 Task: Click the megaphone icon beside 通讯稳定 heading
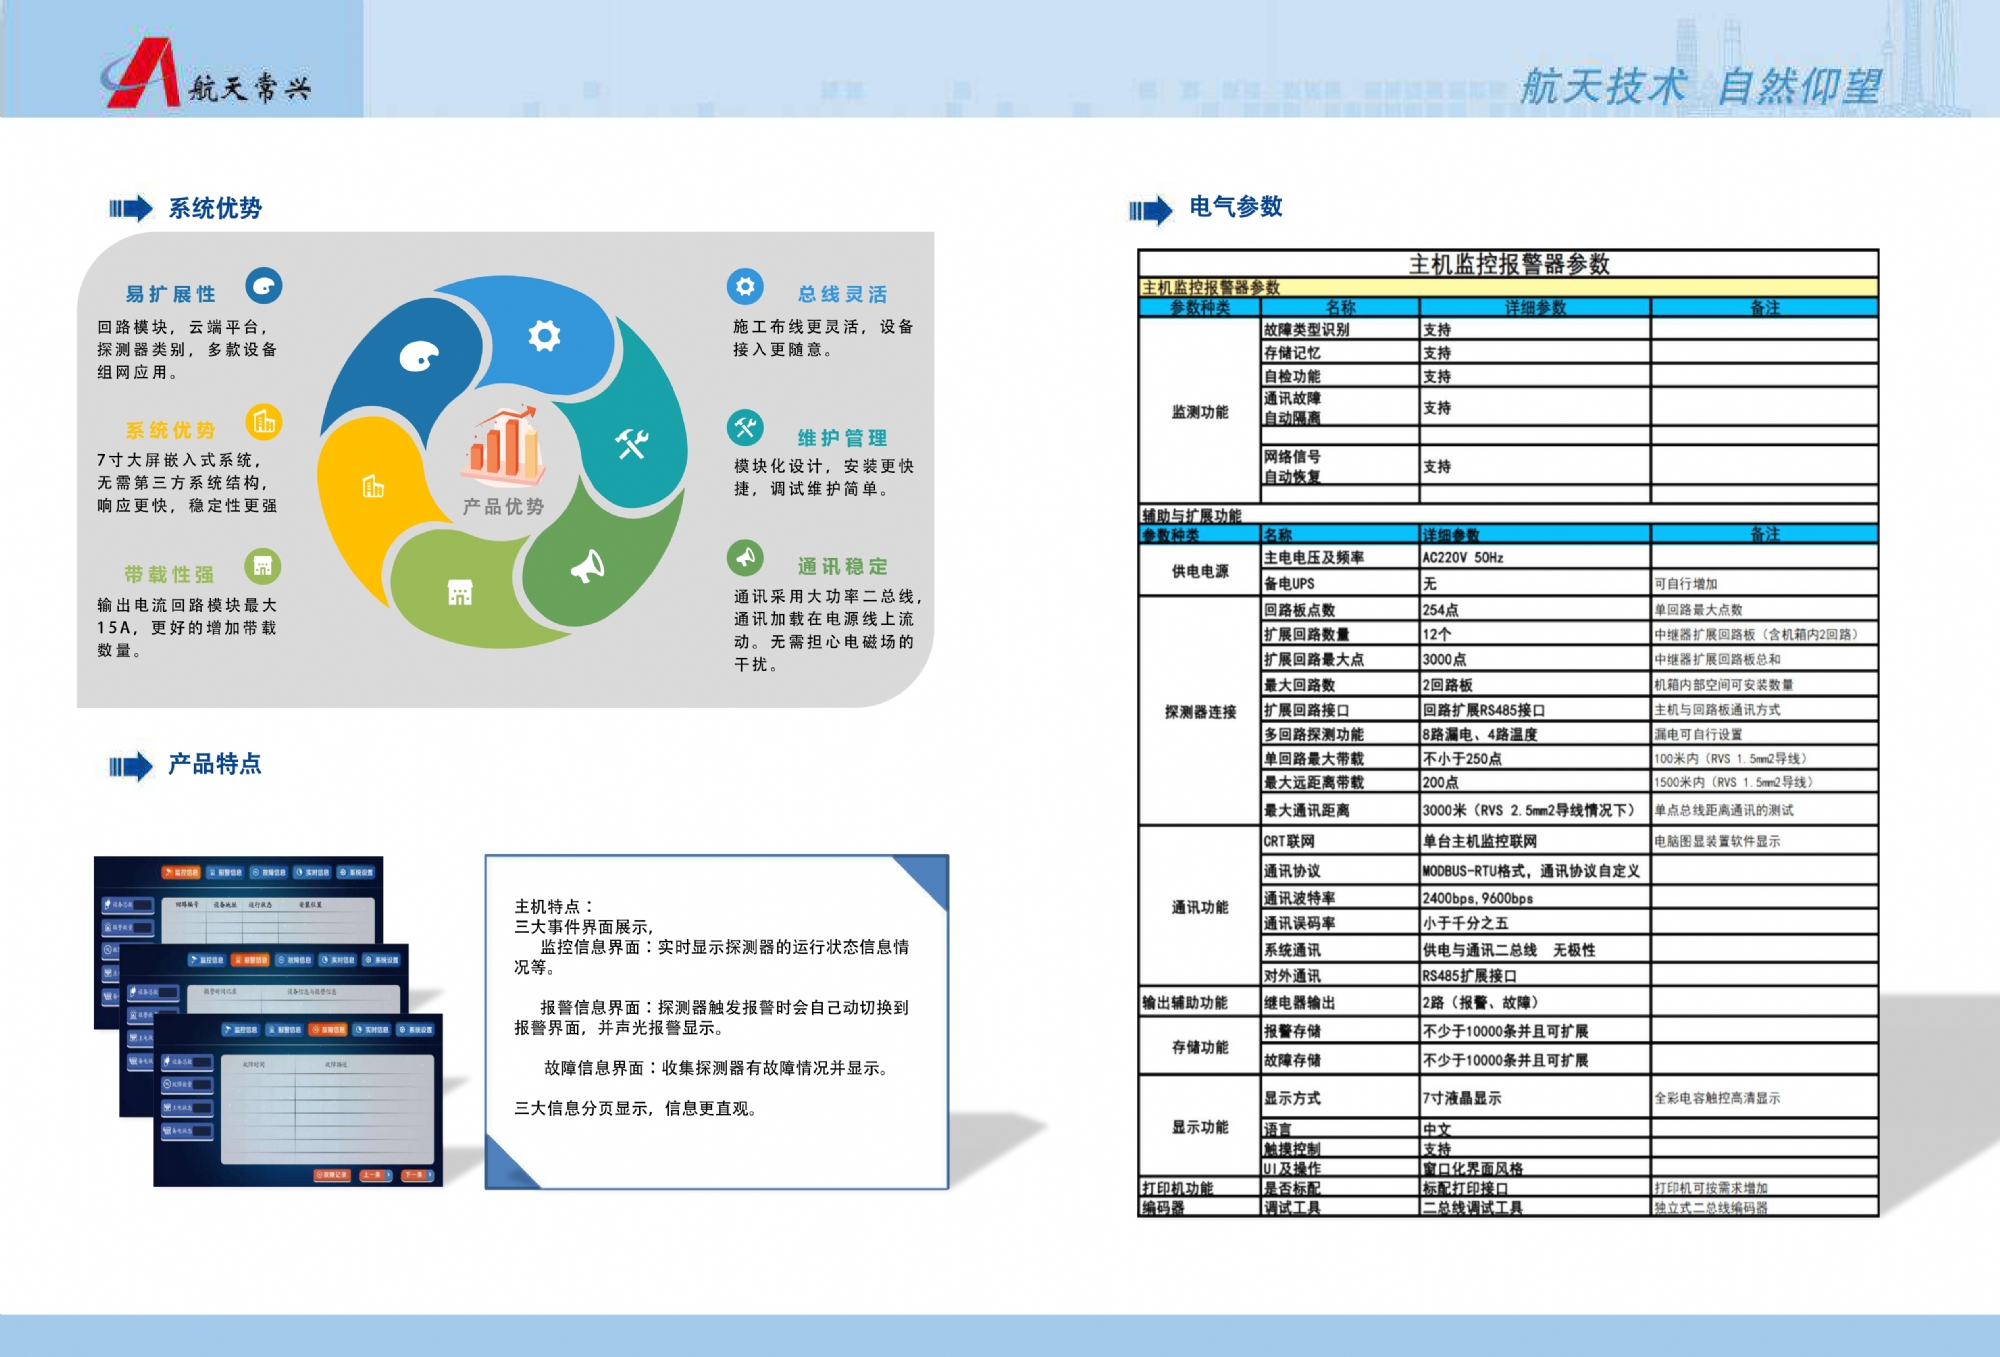tap(745, 558)
